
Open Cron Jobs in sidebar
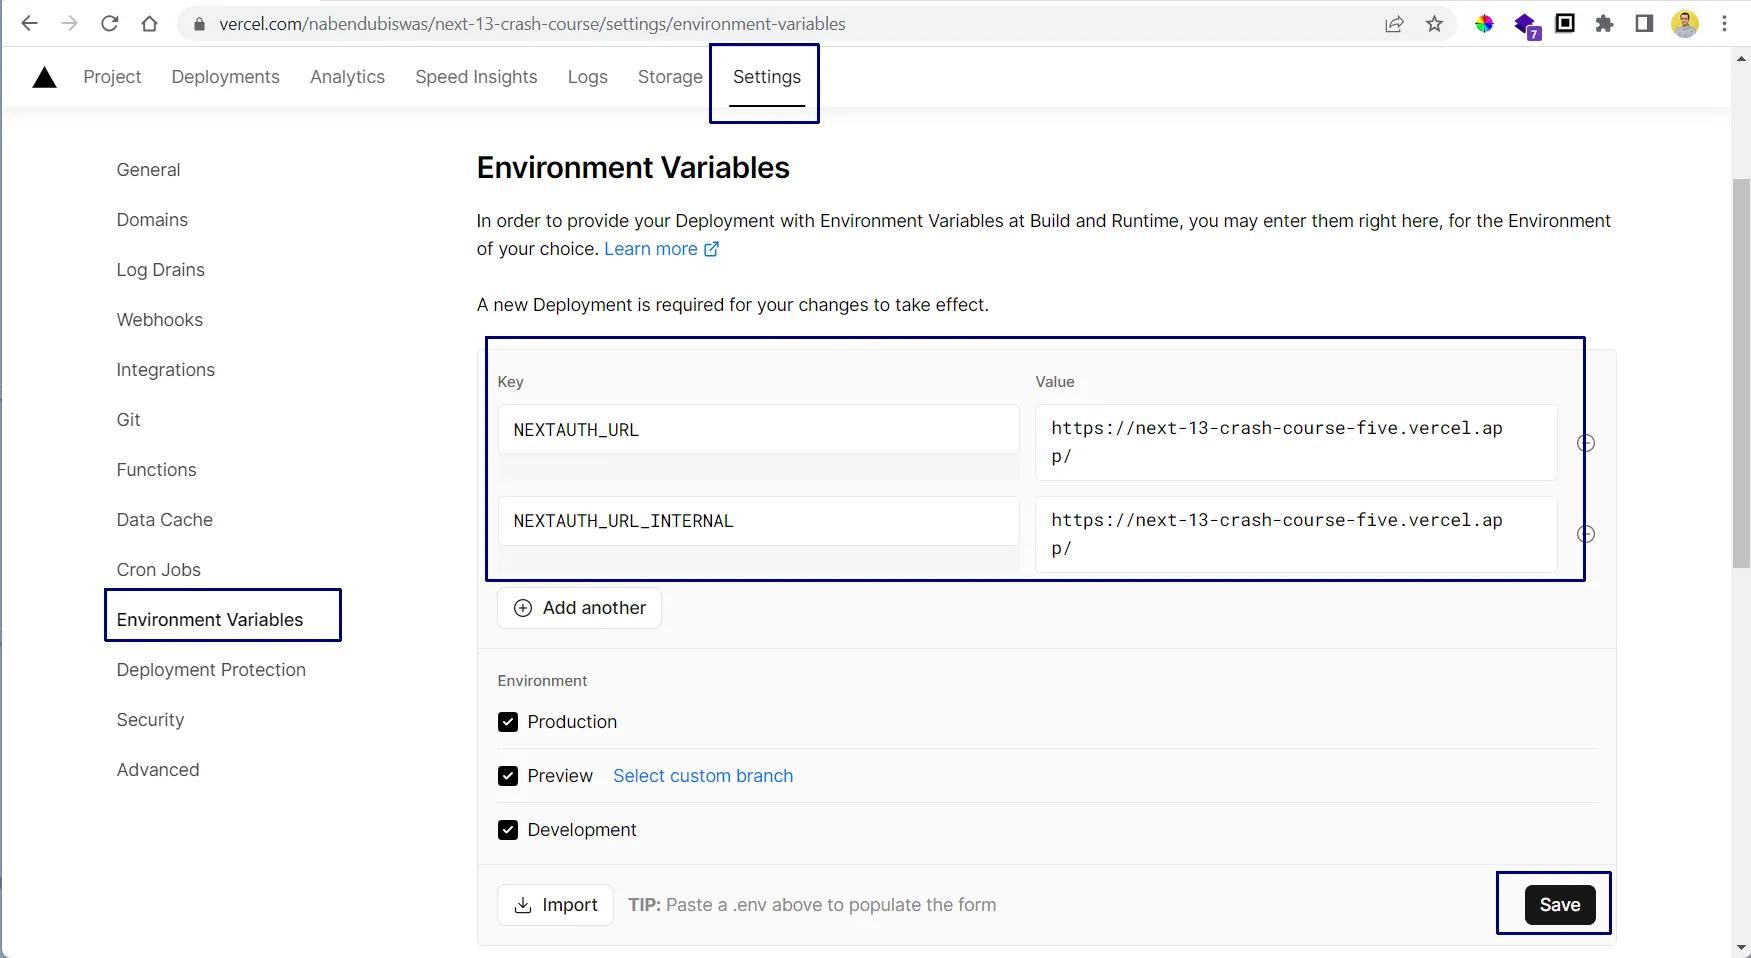[158, 570]
